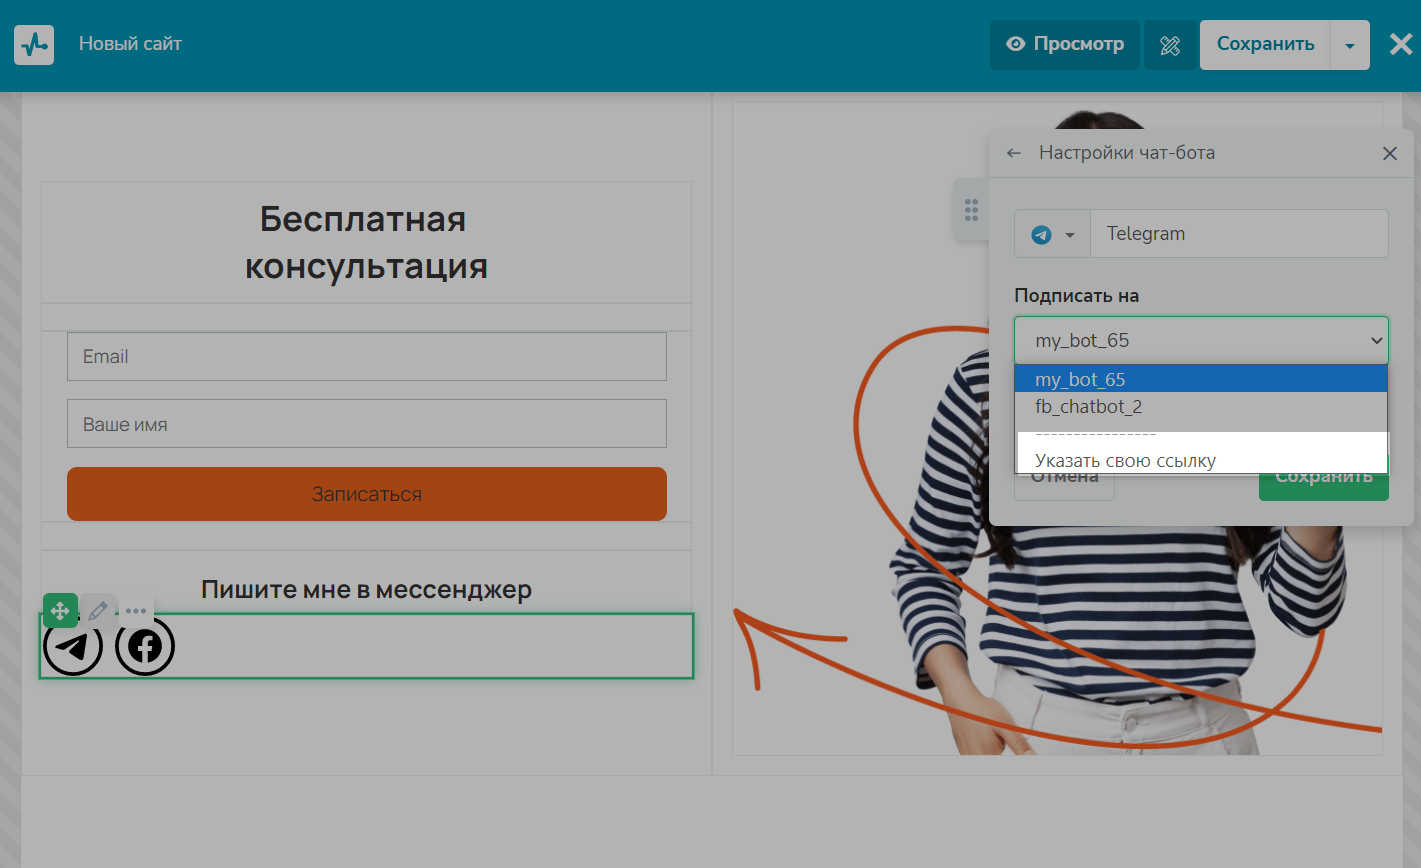1421x868 pixels.
Task: Click the orange Записаться button
Action: coord(367,494)
